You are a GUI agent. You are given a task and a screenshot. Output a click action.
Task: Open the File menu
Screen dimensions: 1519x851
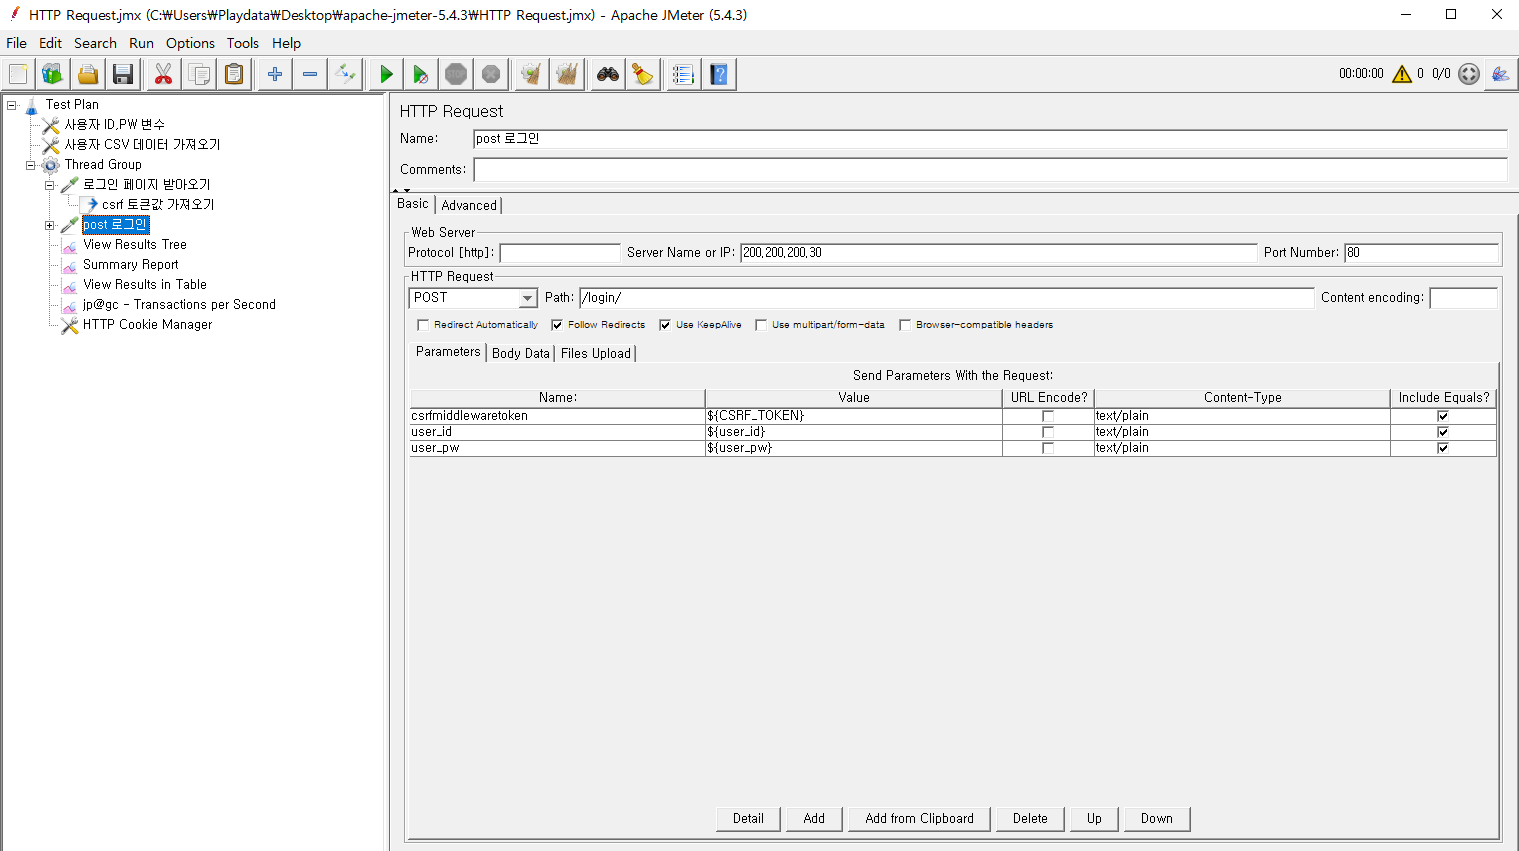pyautogui.click(x=17, y=43)
